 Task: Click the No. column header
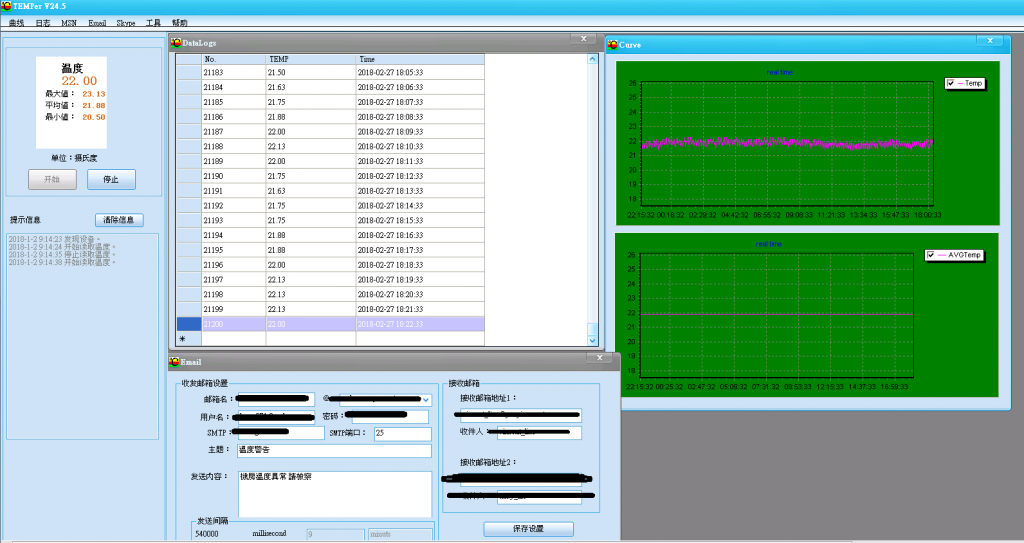point(234,59)
